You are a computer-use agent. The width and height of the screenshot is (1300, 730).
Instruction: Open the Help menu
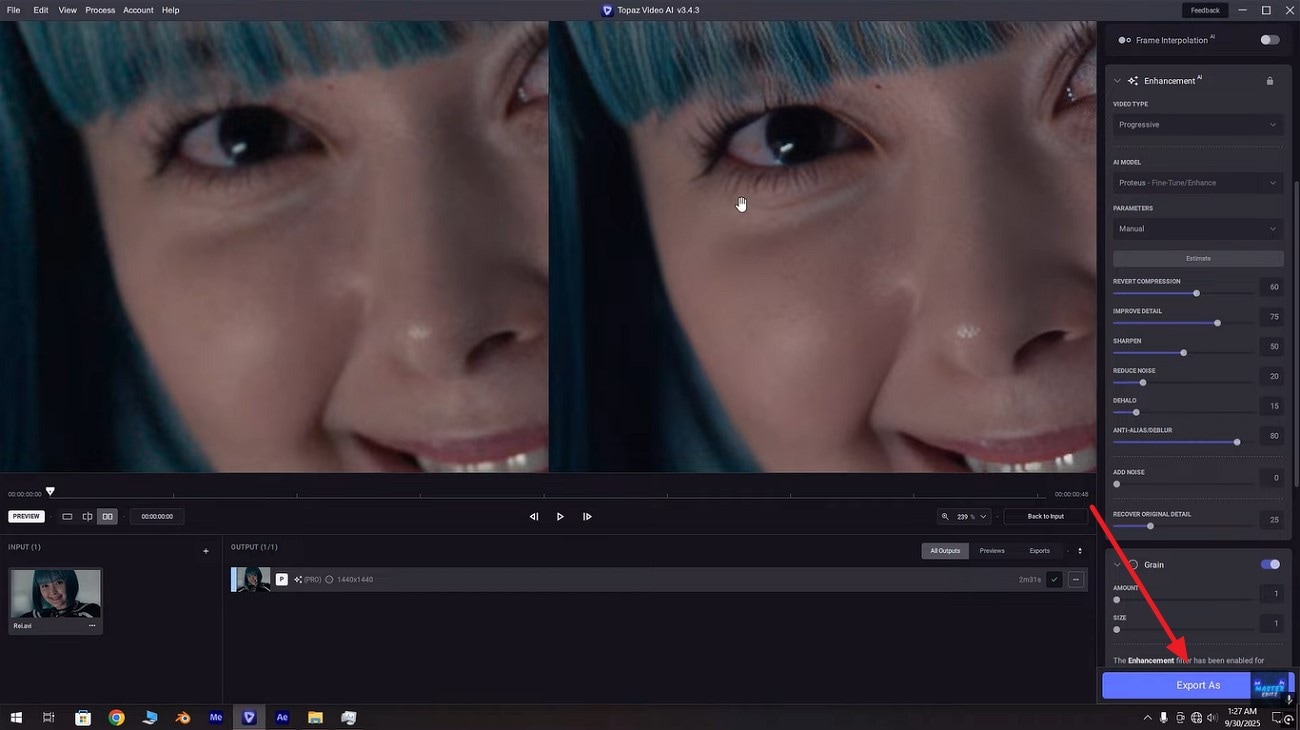[171, 10]
